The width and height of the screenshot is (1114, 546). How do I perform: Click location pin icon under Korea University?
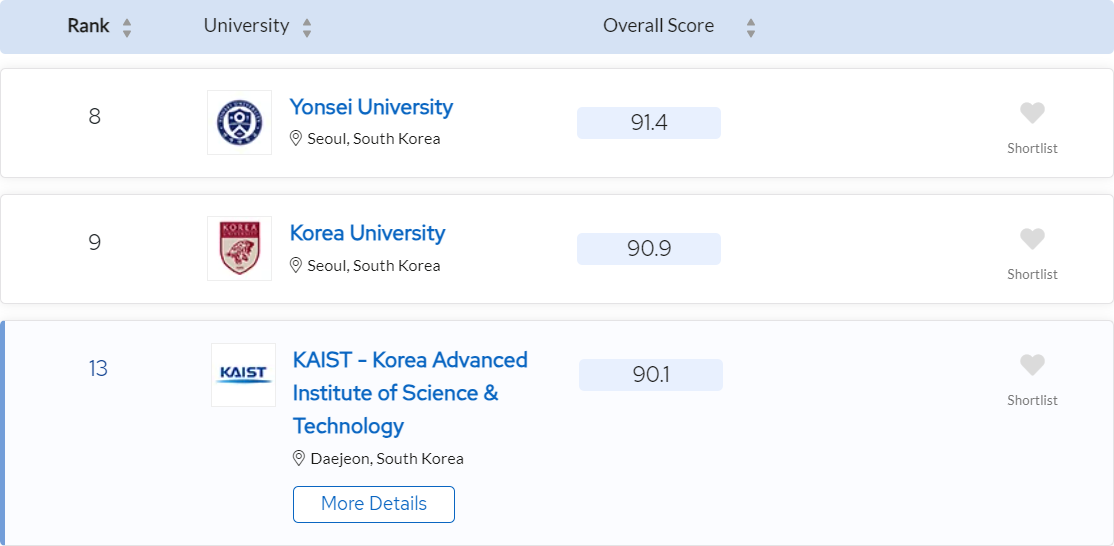coord(296,265)
